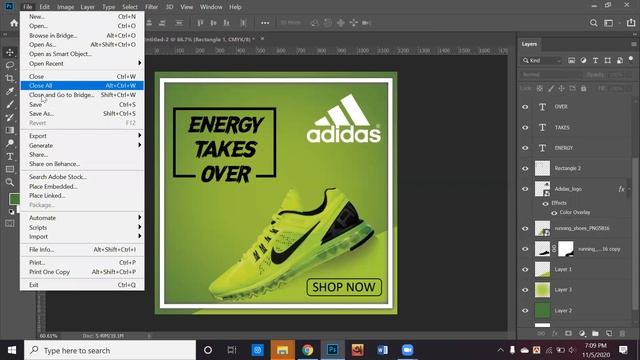Open Chrome from the taskbar
The height and width of the screenshot is (360, 640).
click(307, 350)
